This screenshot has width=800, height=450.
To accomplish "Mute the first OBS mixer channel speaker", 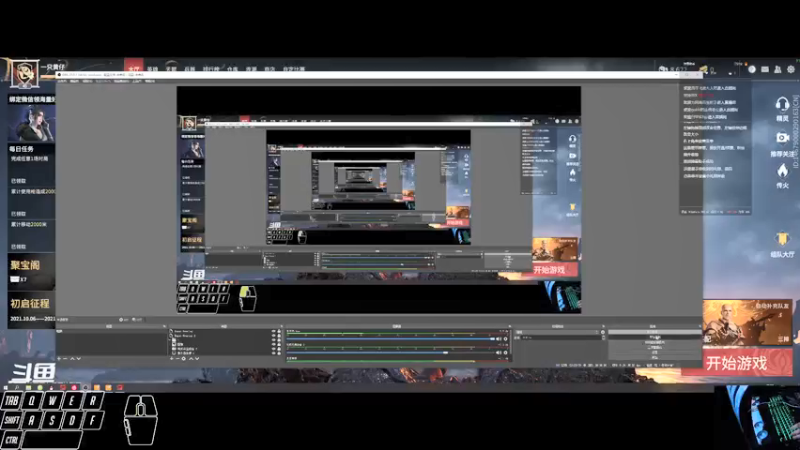I will pos(499,339).
